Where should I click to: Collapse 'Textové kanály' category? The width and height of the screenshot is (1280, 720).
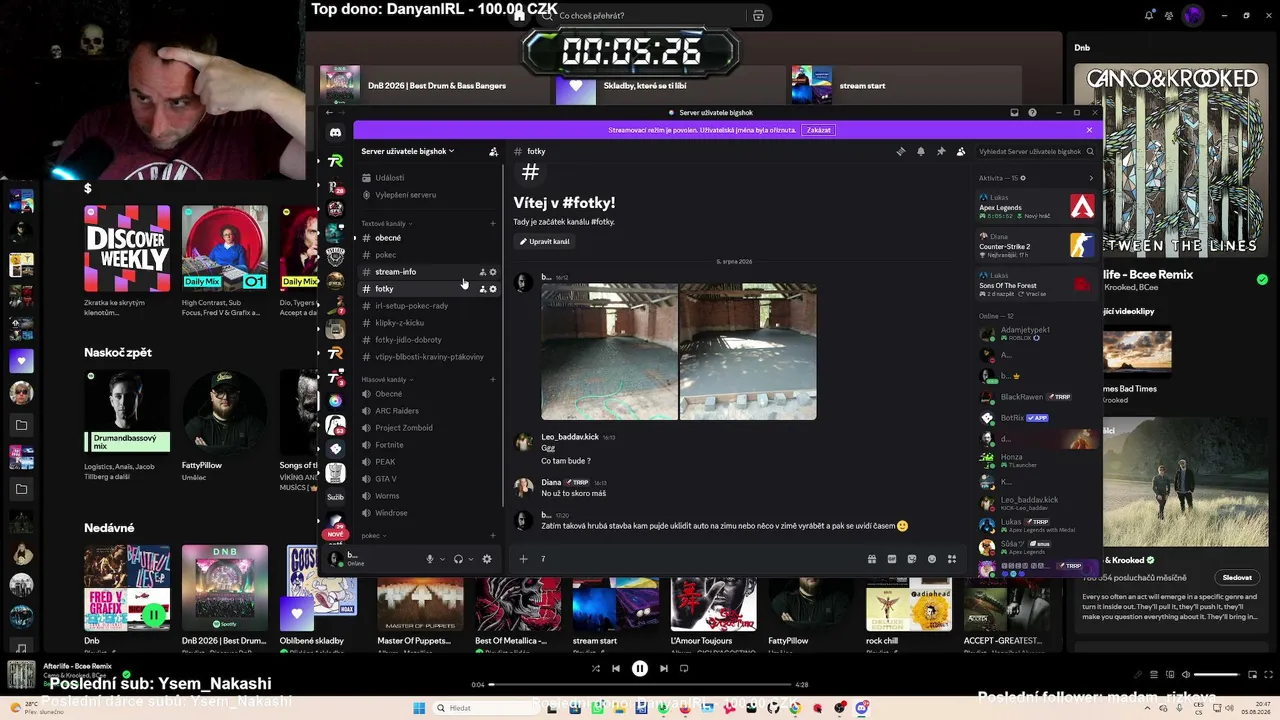pos(387,223)
